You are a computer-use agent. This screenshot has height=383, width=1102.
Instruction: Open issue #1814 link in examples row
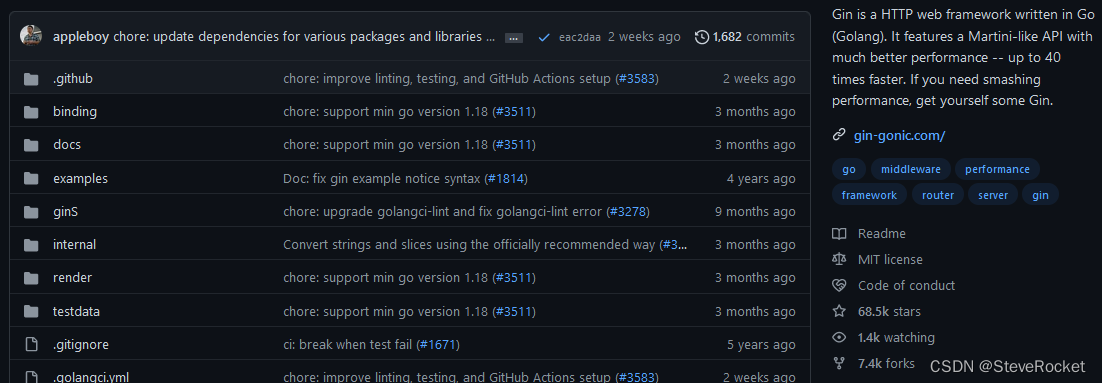[505, 178]
